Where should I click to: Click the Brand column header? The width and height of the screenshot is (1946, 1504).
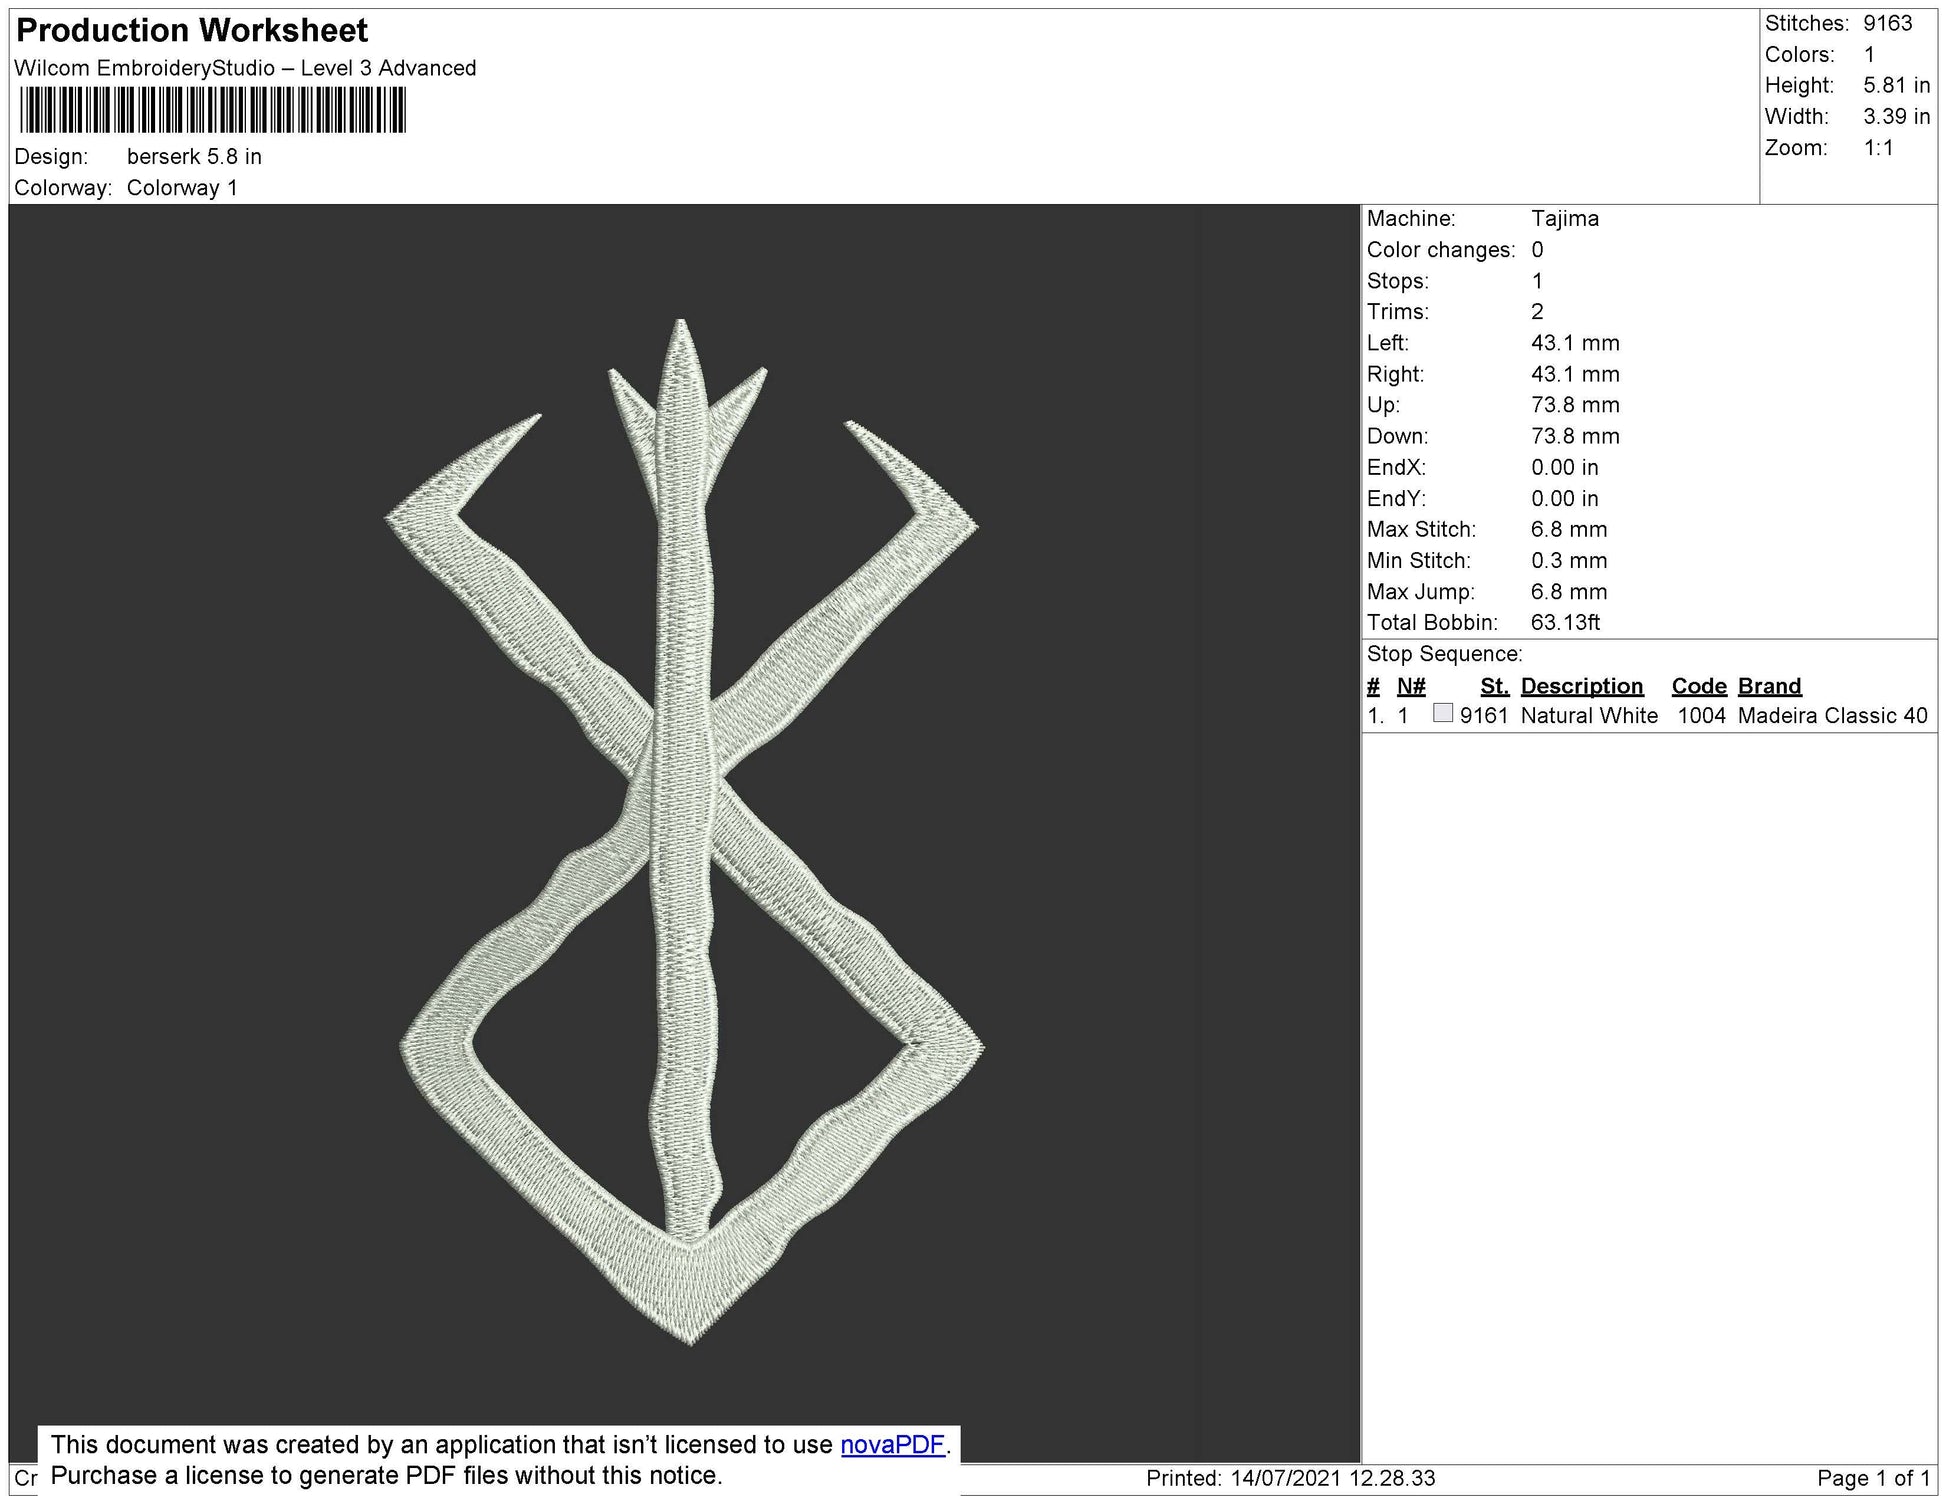pyautogui.click(x=1769, y=686)
